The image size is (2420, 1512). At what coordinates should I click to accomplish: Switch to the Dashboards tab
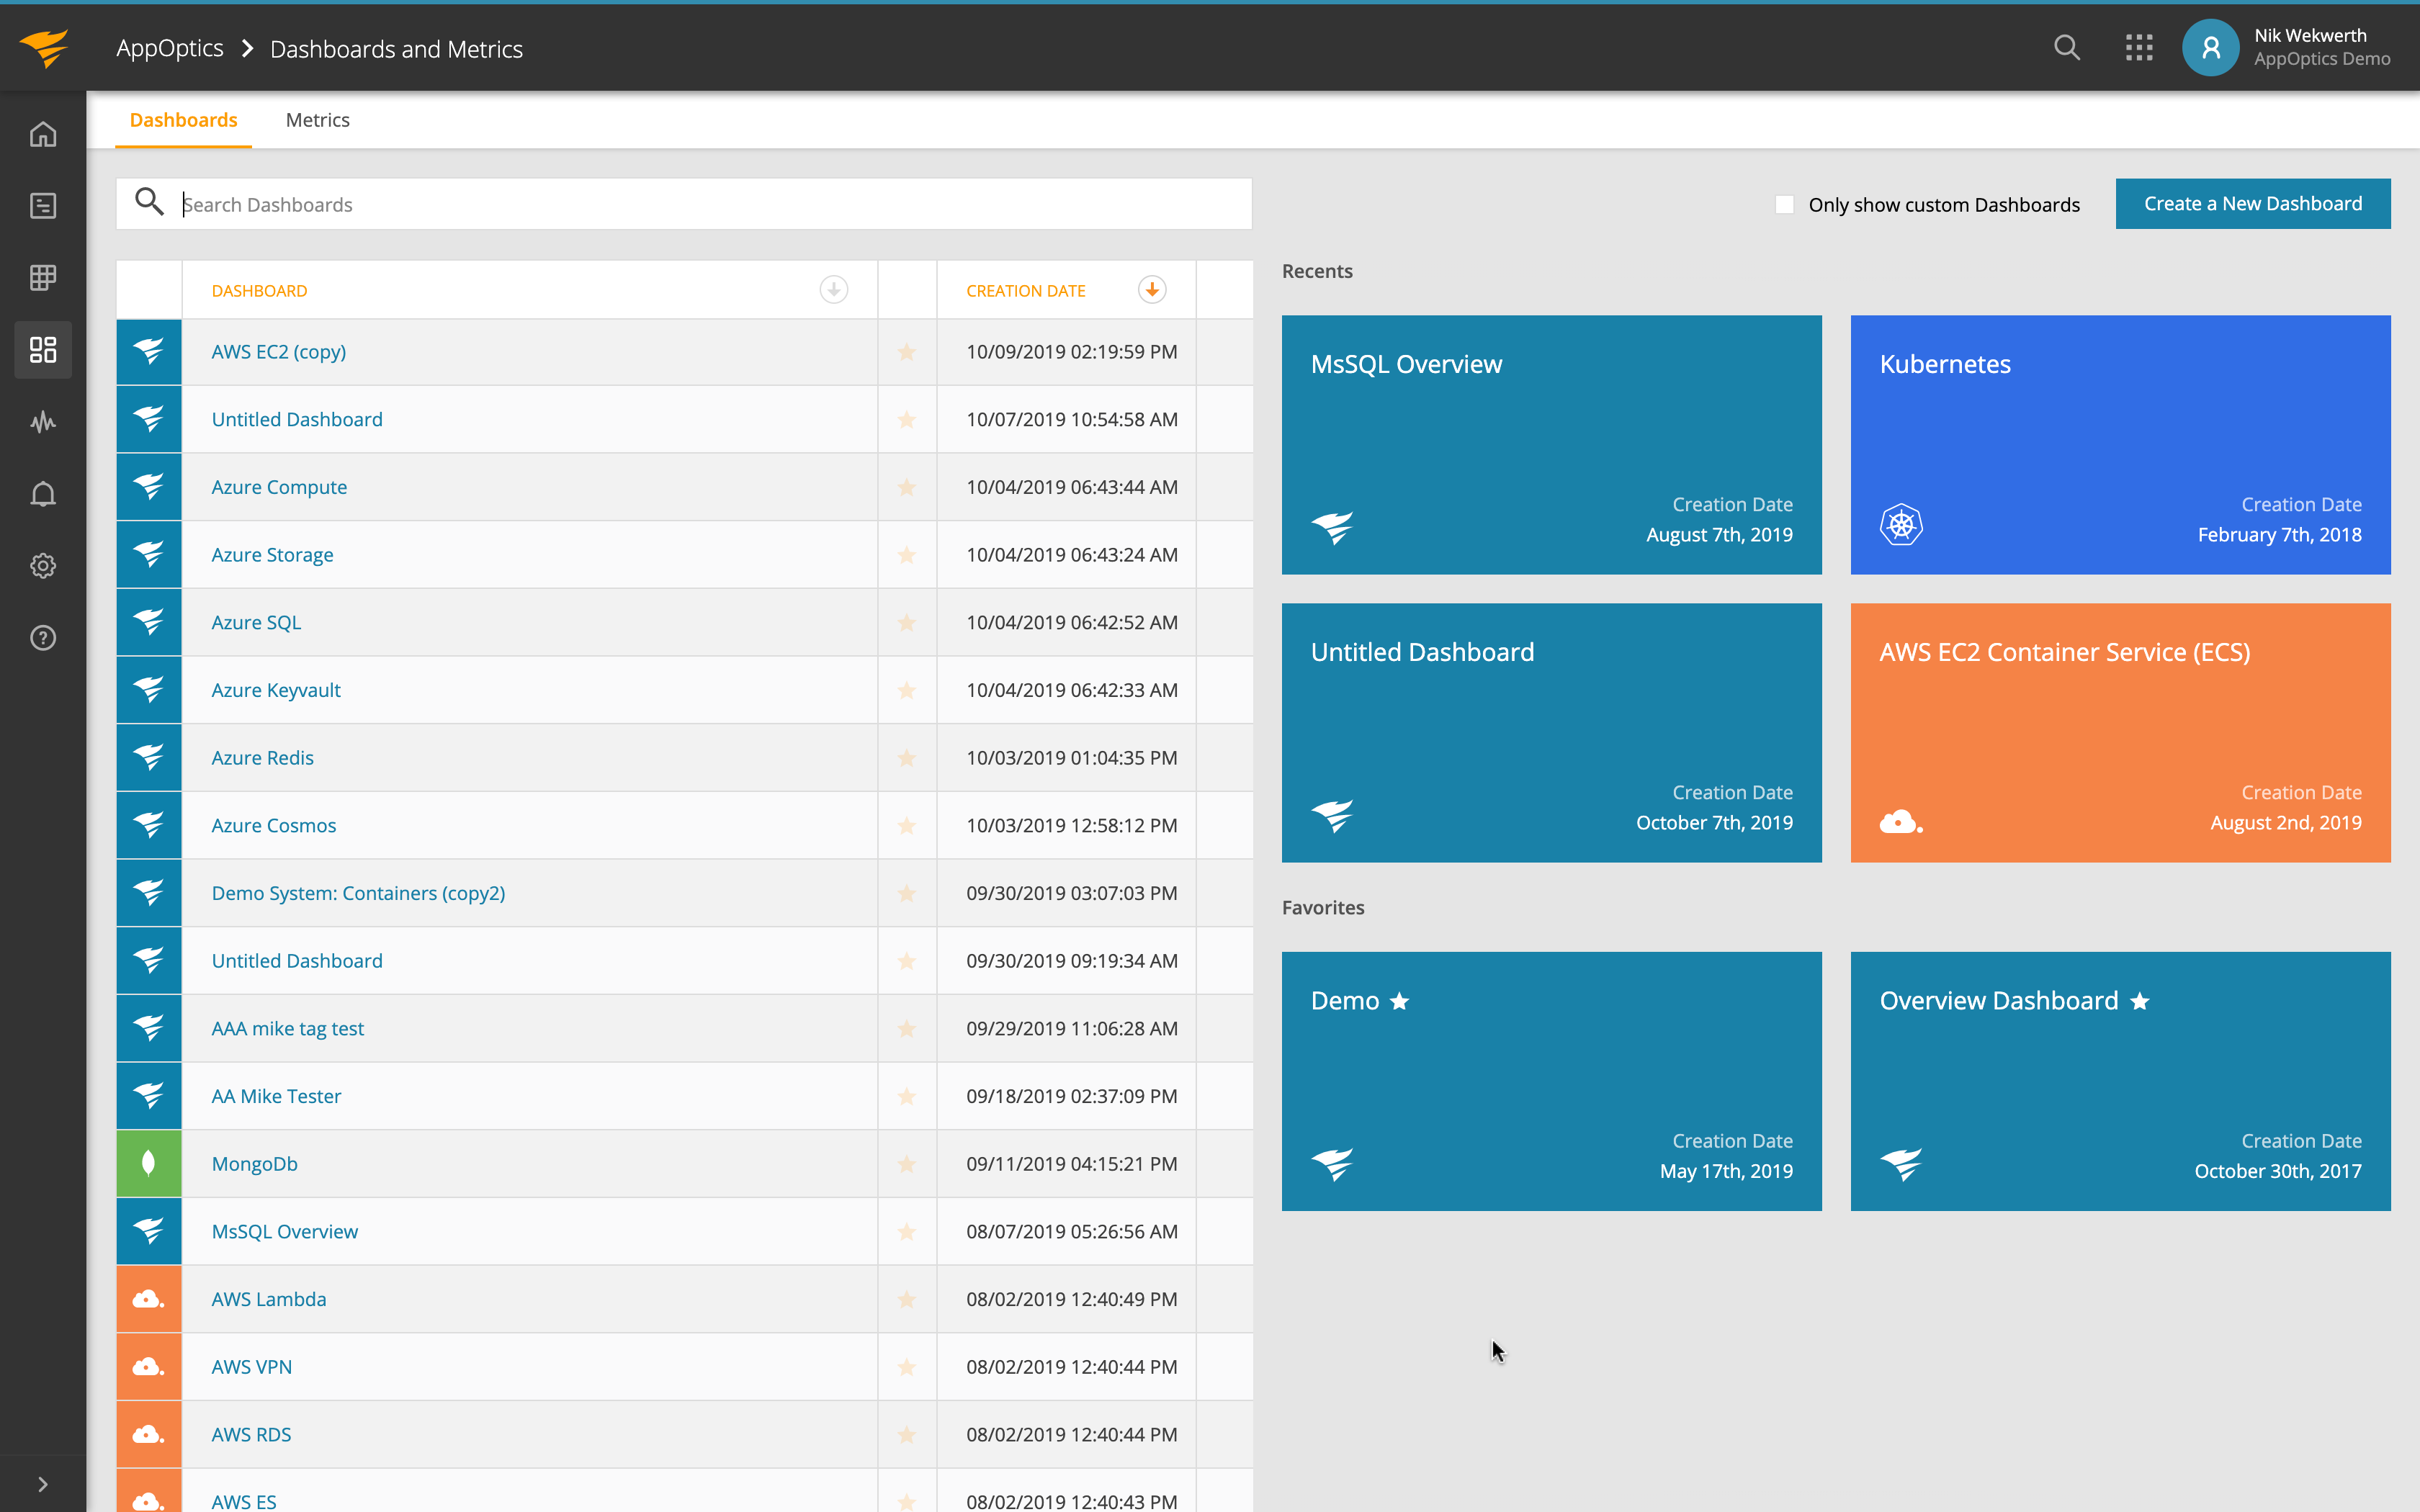click(x=183, y=120)
